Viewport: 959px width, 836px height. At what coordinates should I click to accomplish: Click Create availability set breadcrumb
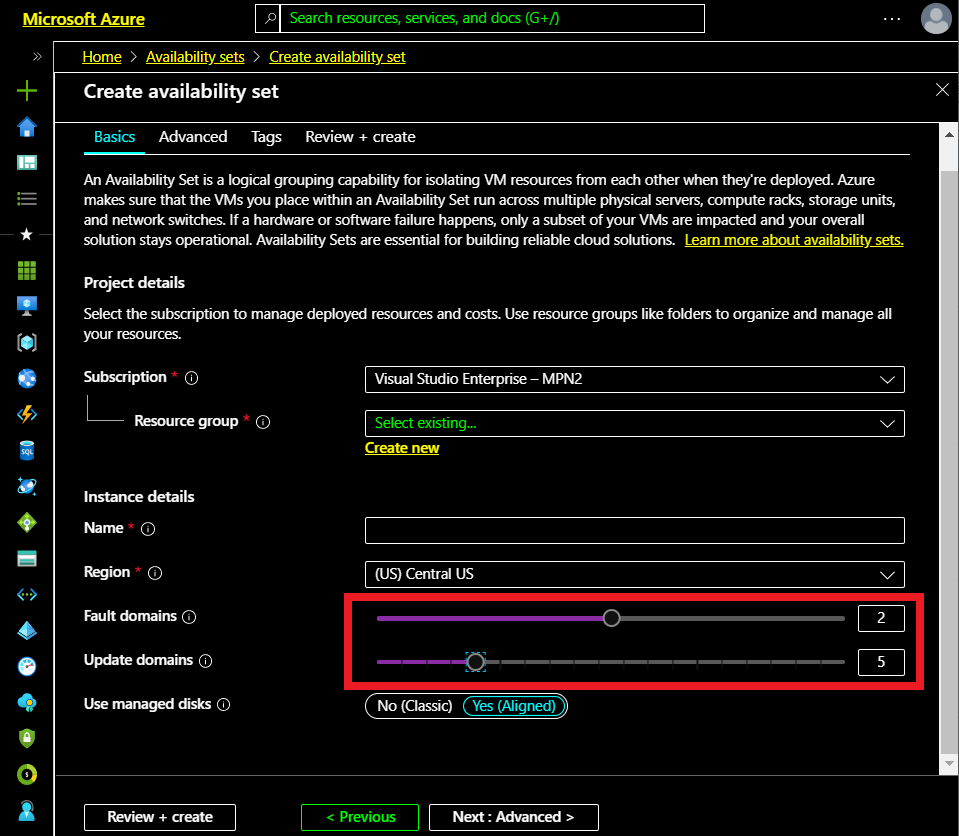(x=337, y=57)
